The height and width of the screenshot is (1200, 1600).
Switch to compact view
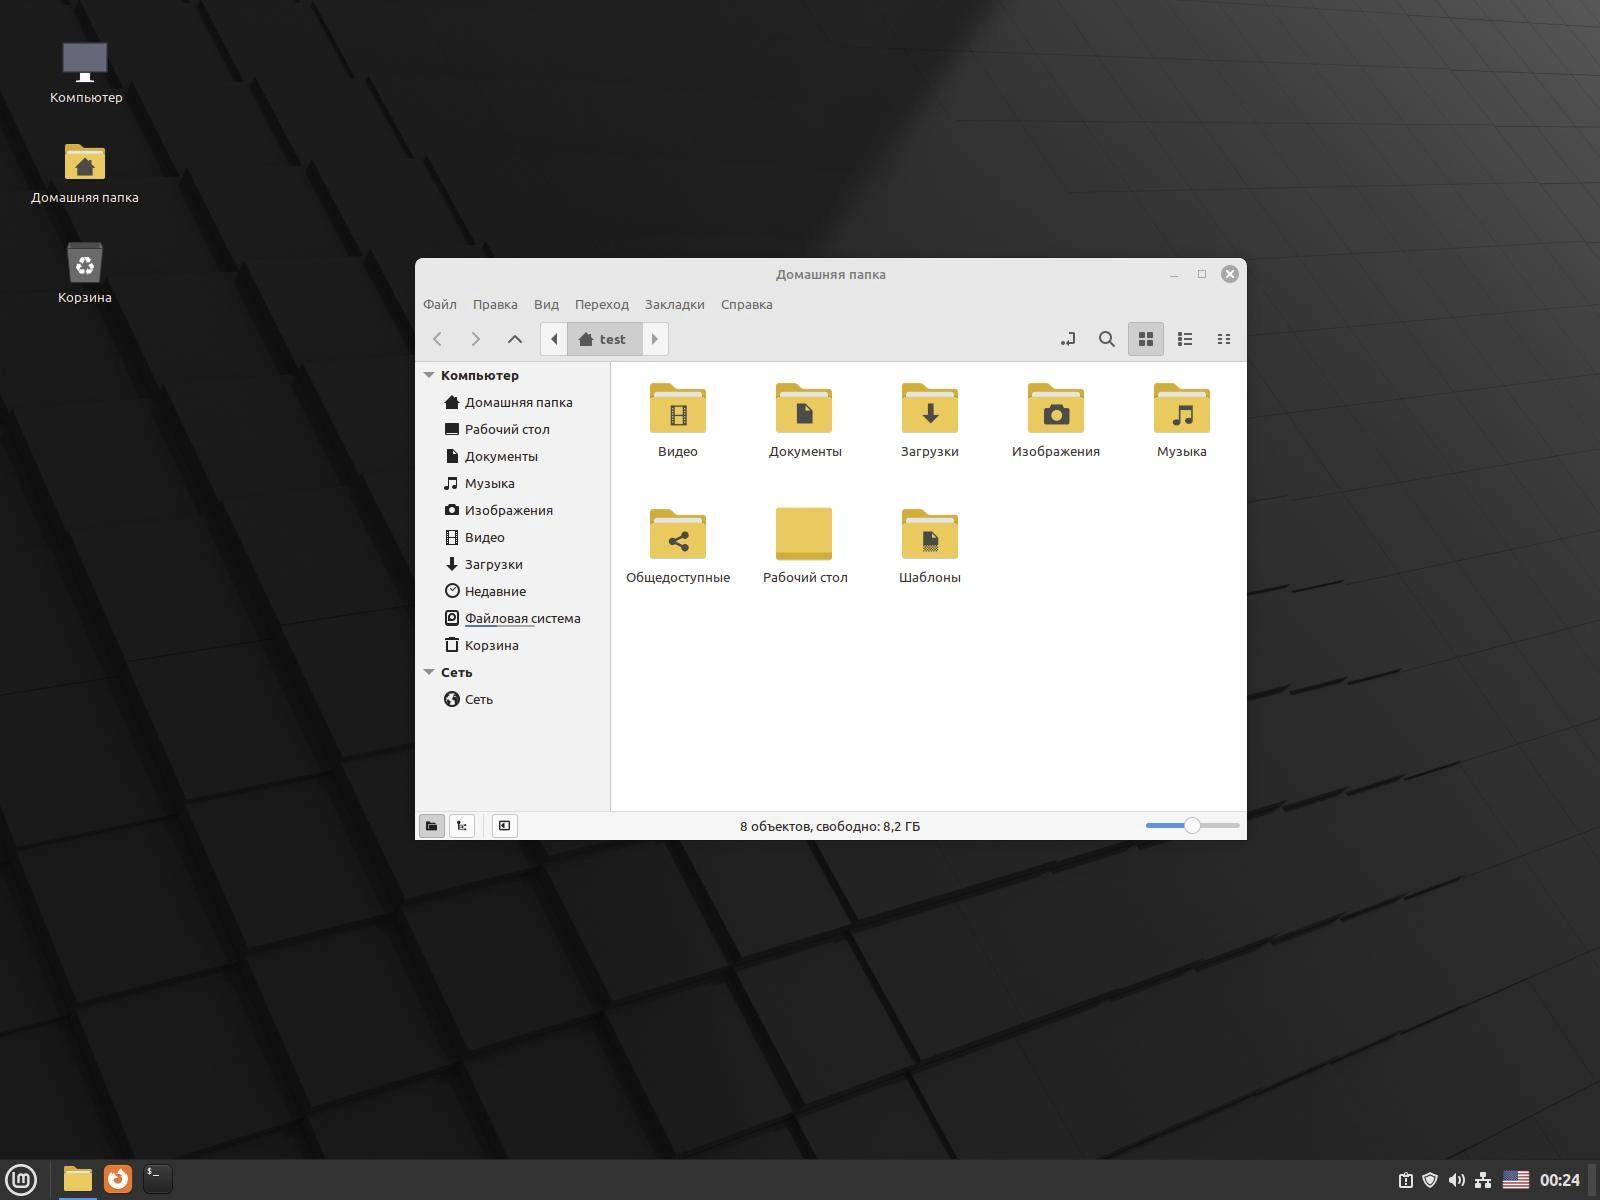pos(1224,339)
